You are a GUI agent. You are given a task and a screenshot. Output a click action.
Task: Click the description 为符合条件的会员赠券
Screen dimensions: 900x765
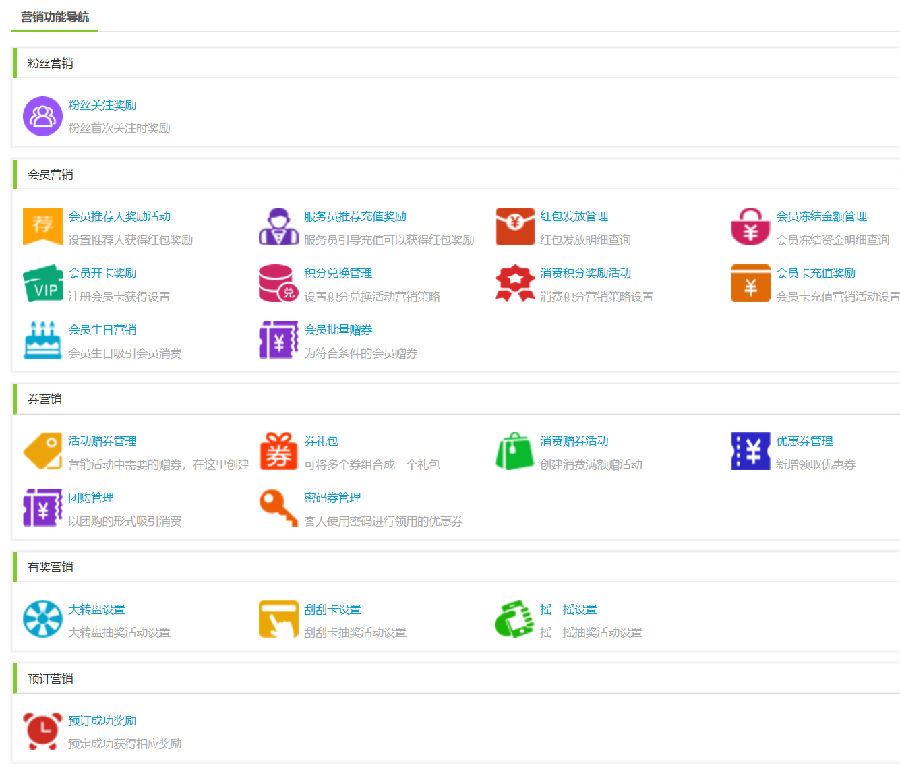(x=360, y=353)
